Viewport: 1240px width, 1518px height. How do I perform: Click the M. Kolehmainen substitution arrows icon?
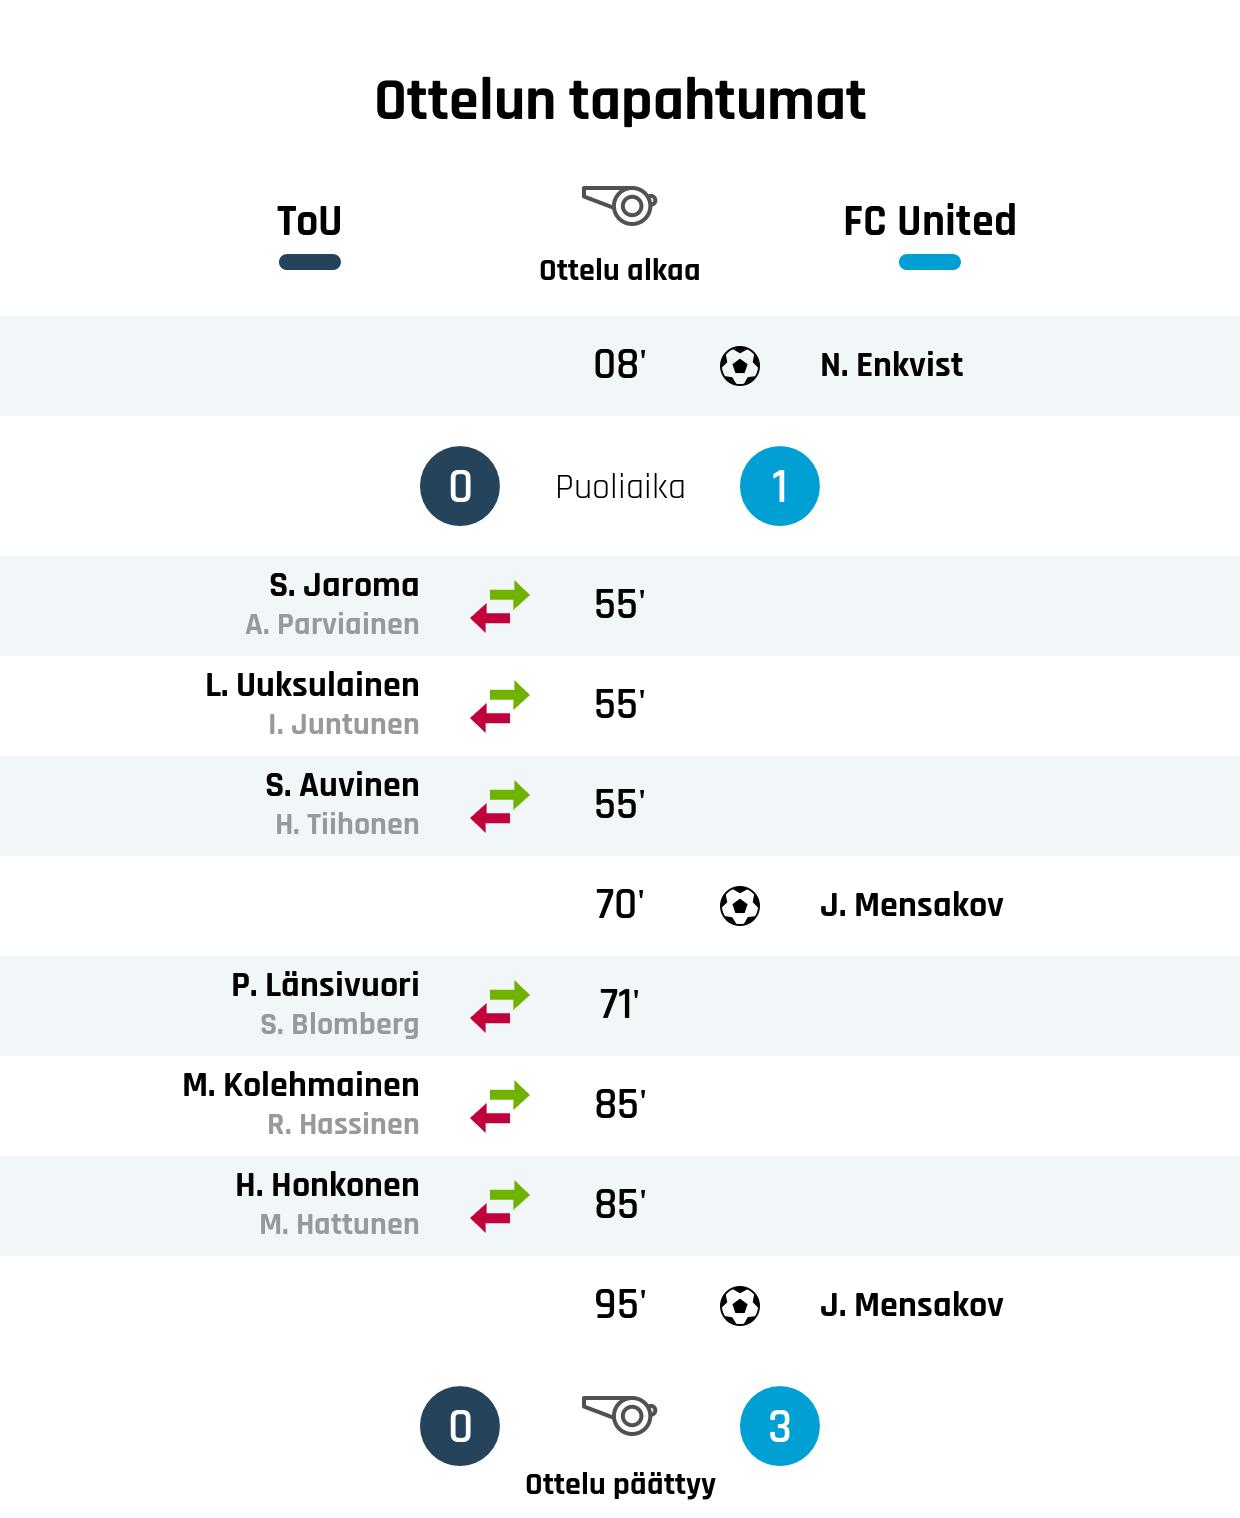[500, 1106]
